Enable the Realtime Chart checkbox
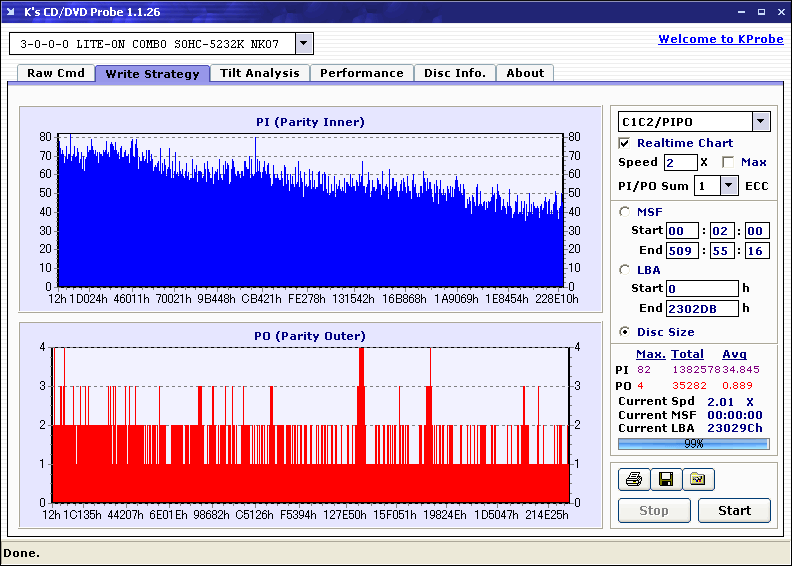Image resolution: width=792 pixels, height=566 pixels. (x=625, y=143)
